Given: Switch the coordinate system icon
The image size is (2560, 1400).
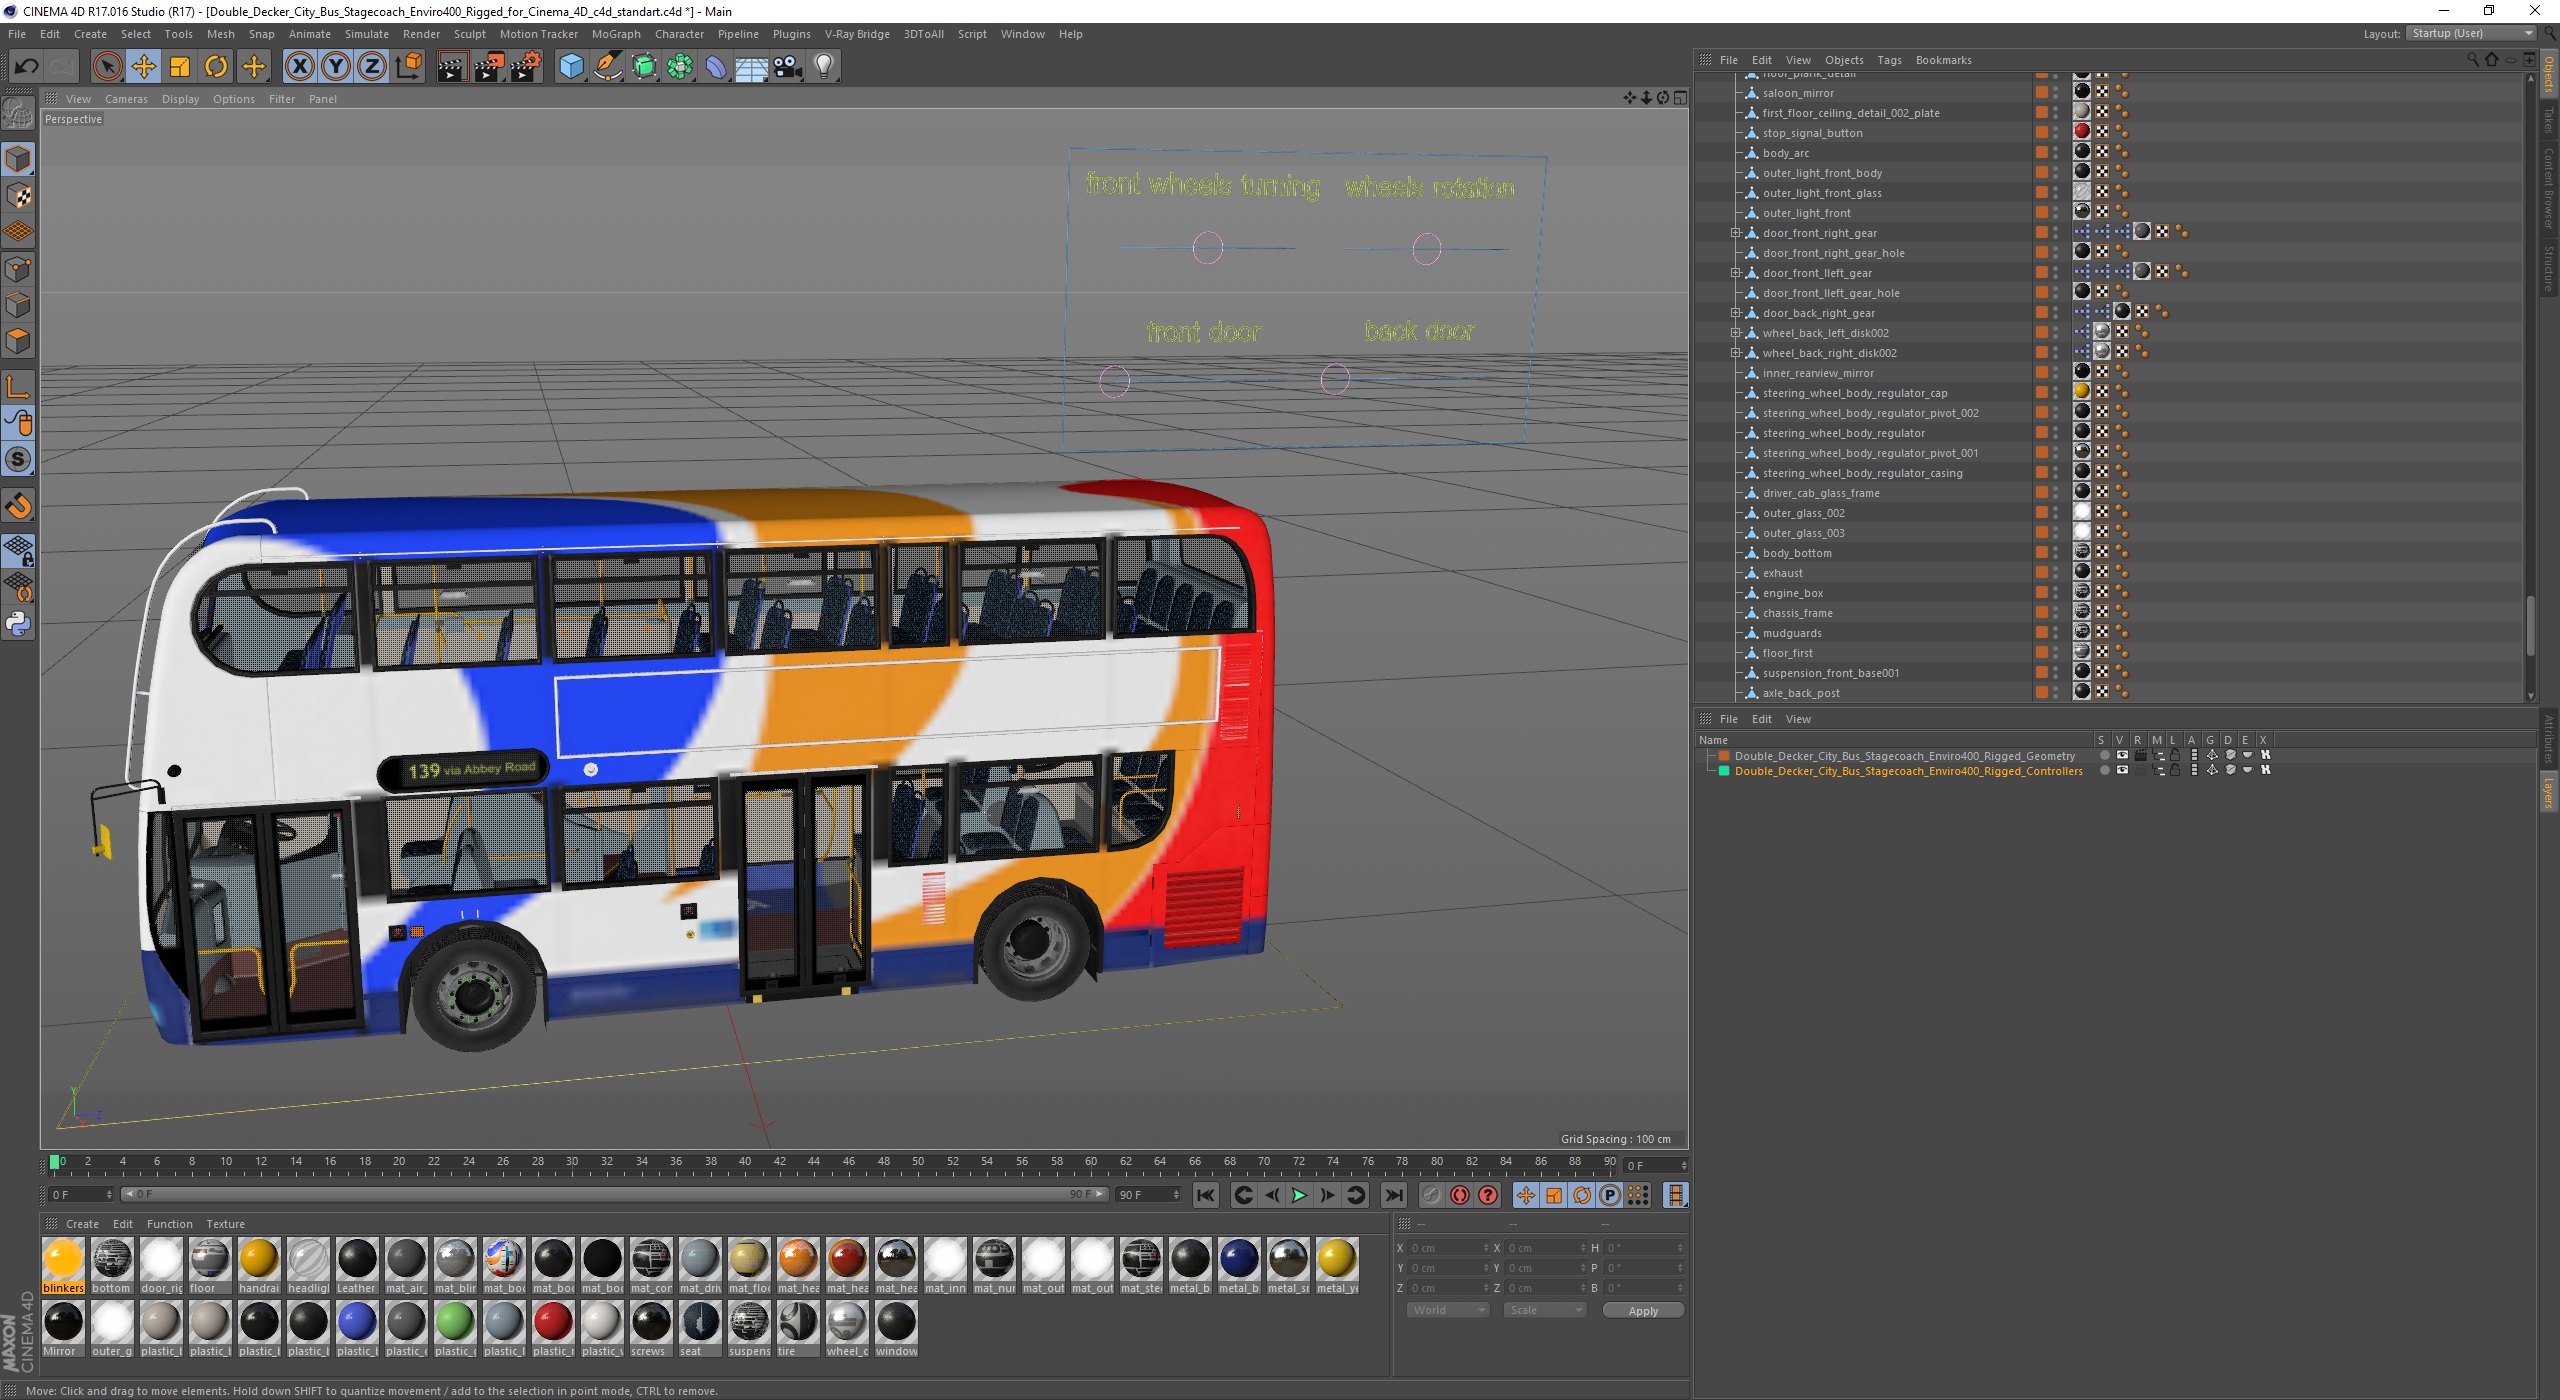Looking at the screenshot, I should pos(408,66).
